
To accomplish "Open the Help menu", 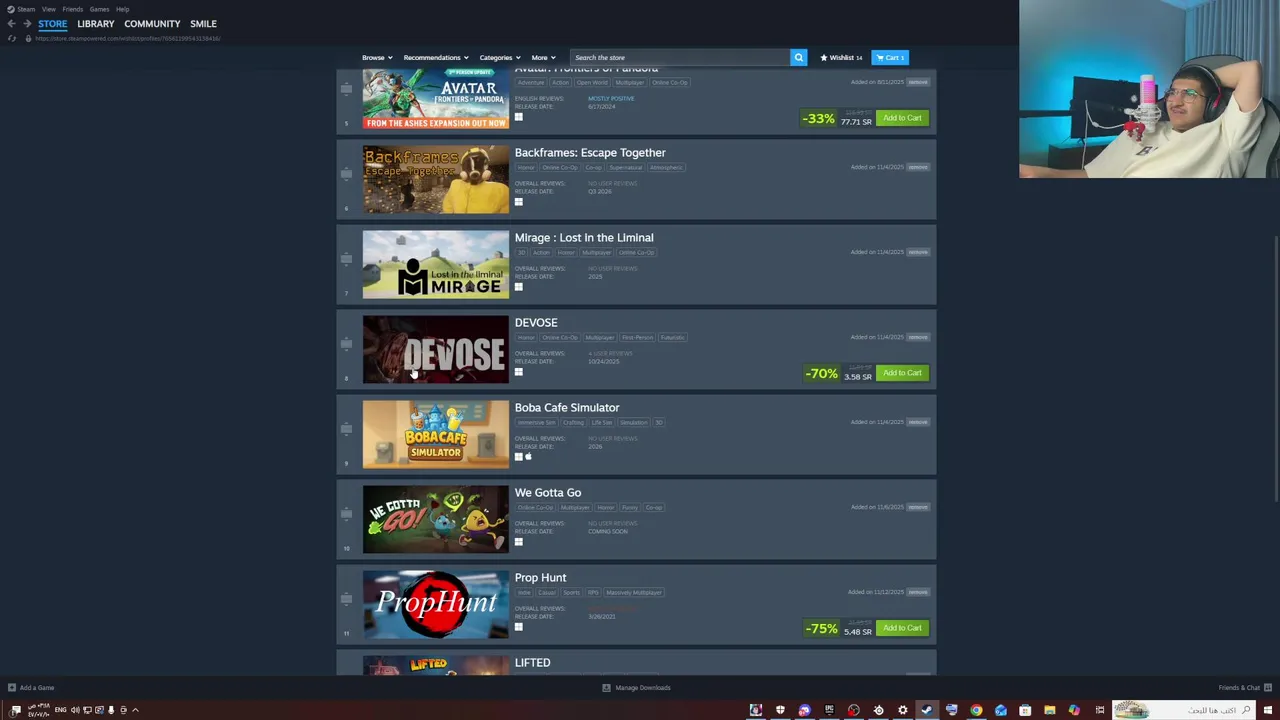I will 122,9.
